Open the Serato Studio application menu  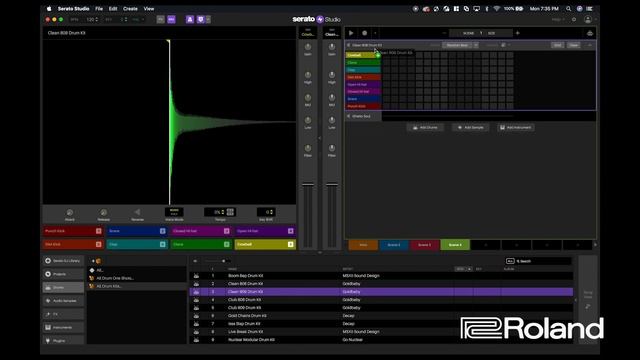point(73,9)
